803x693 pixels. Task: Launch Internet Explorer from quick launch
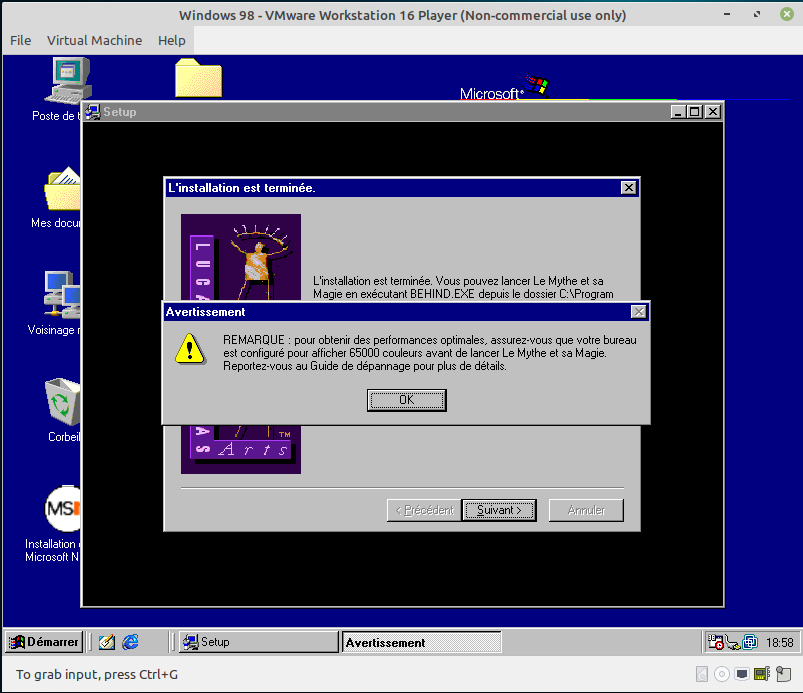tap(131, 642)
